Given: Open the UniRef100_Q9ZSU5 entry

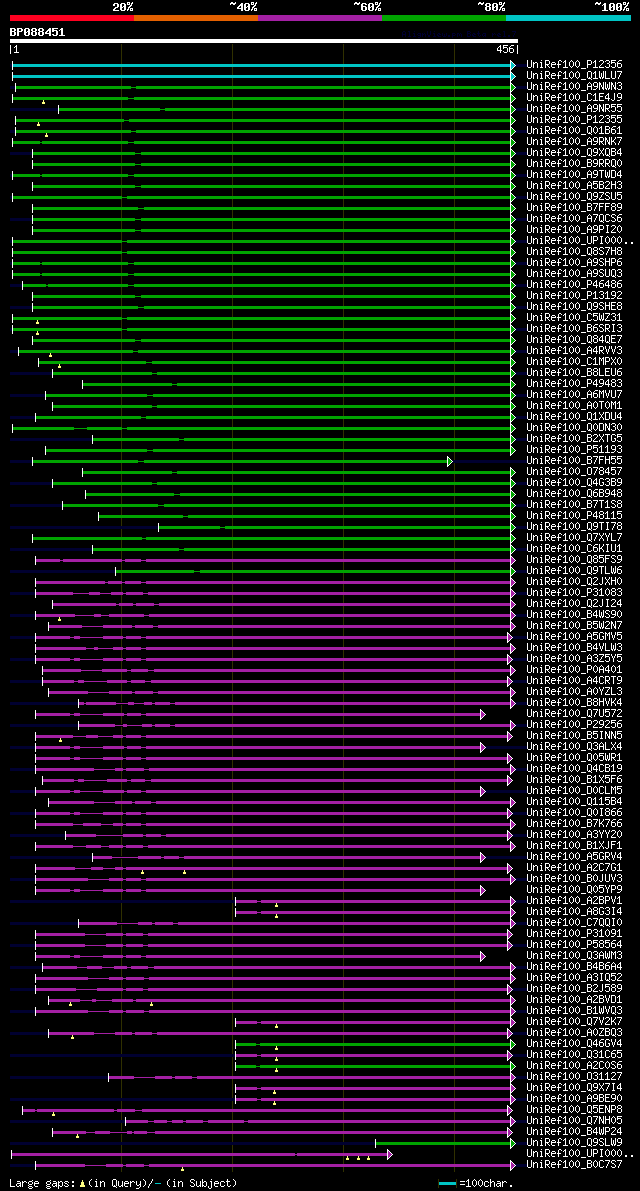Looking at the screenshot, I should (x=574, y=197).
